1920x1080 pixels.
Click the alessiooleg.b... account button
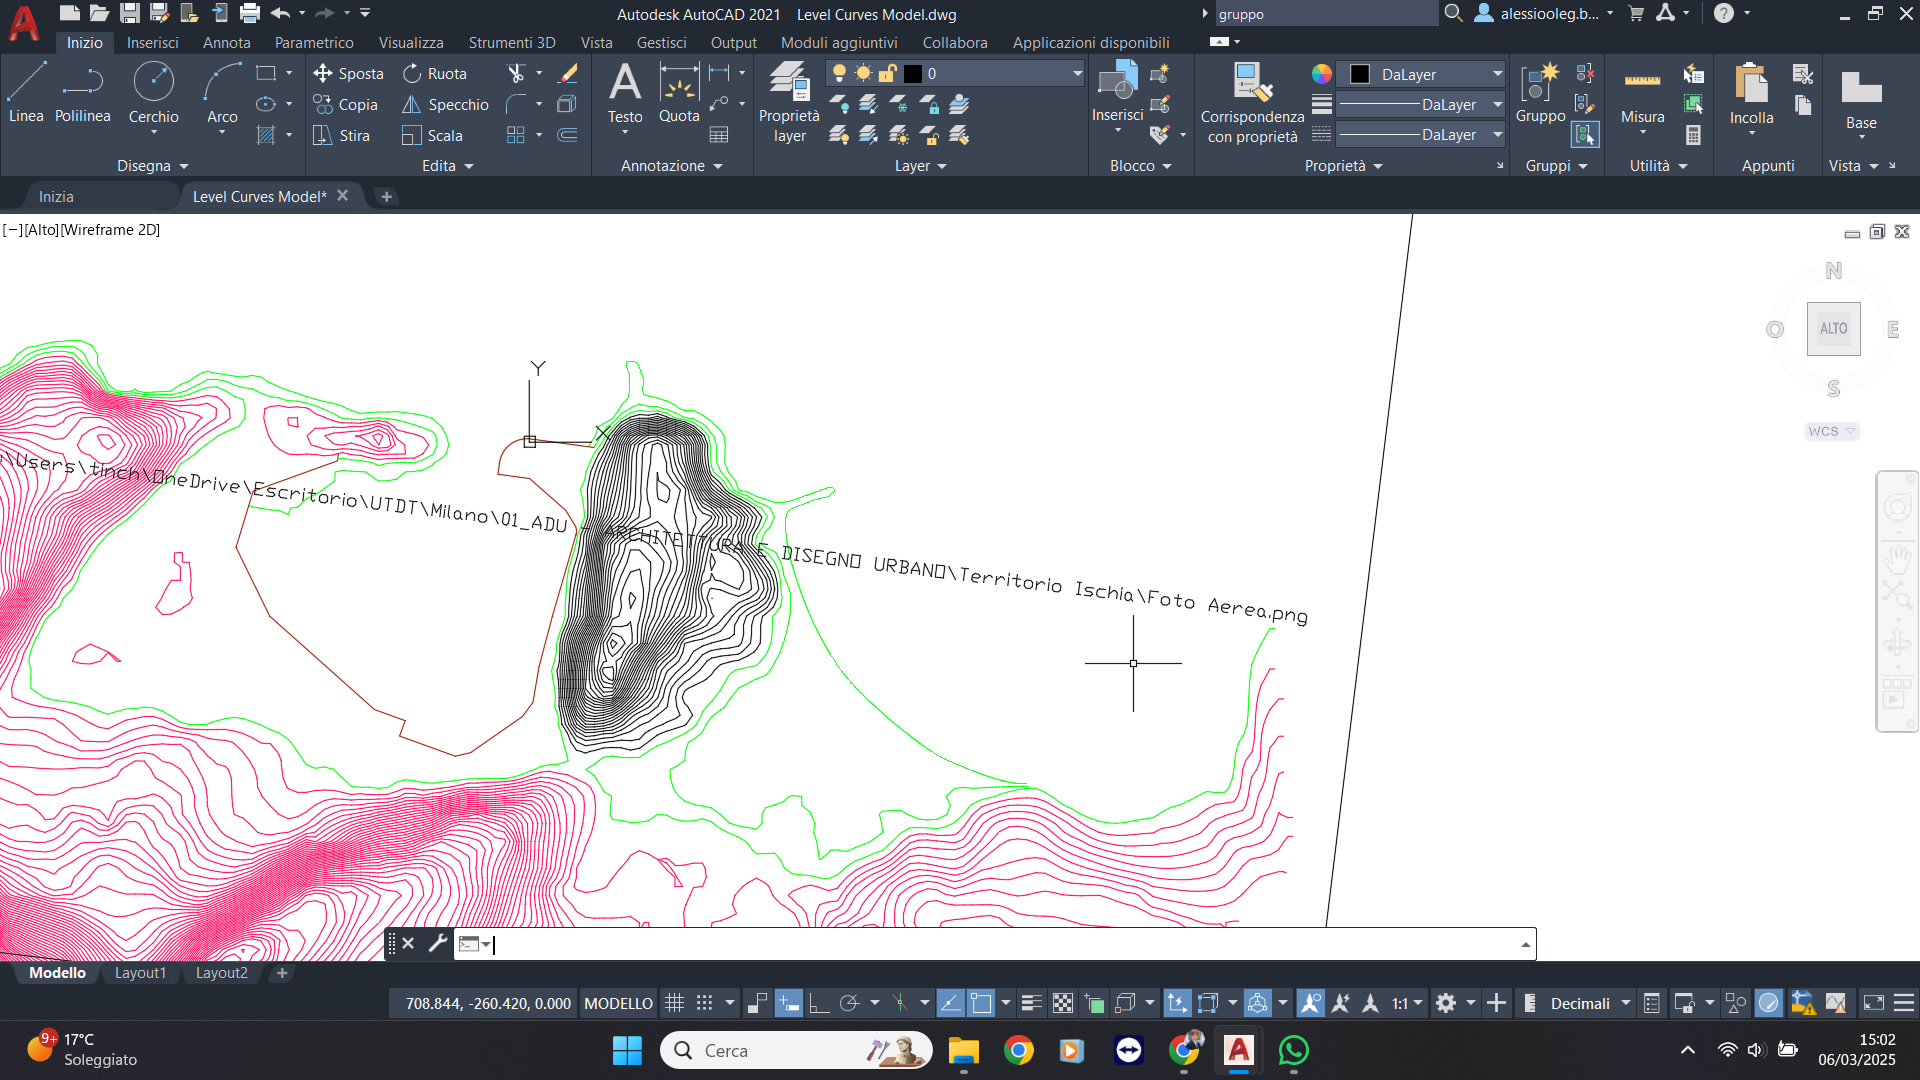[x=1545, y=14]
